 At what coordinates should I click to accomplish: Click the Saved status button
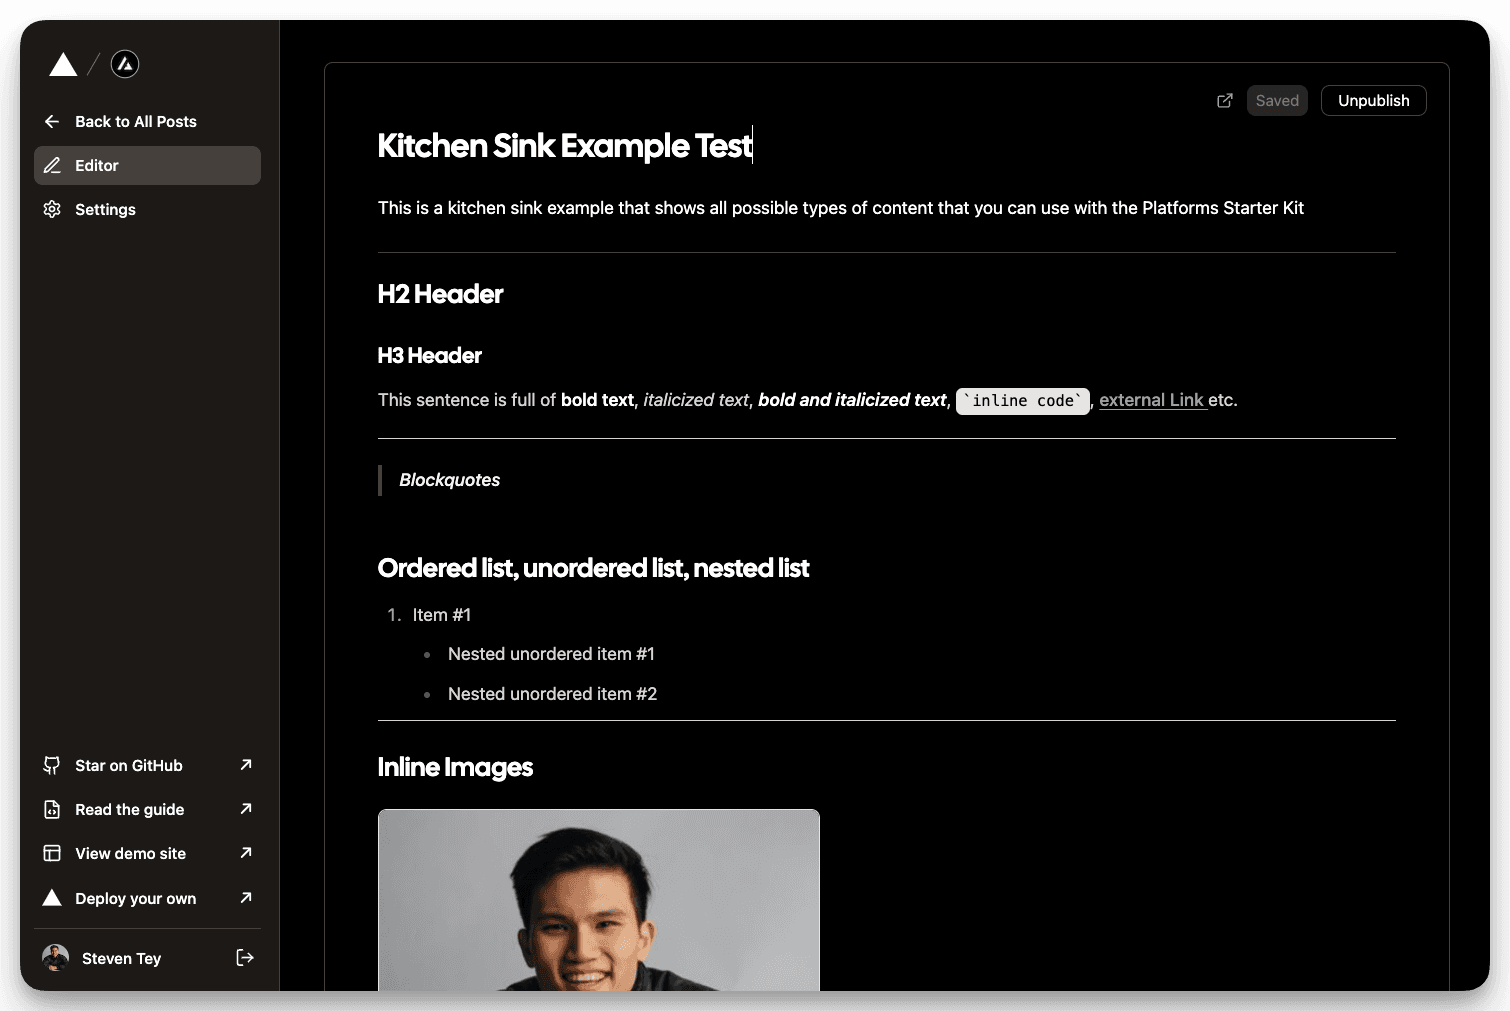(1277, 101)
